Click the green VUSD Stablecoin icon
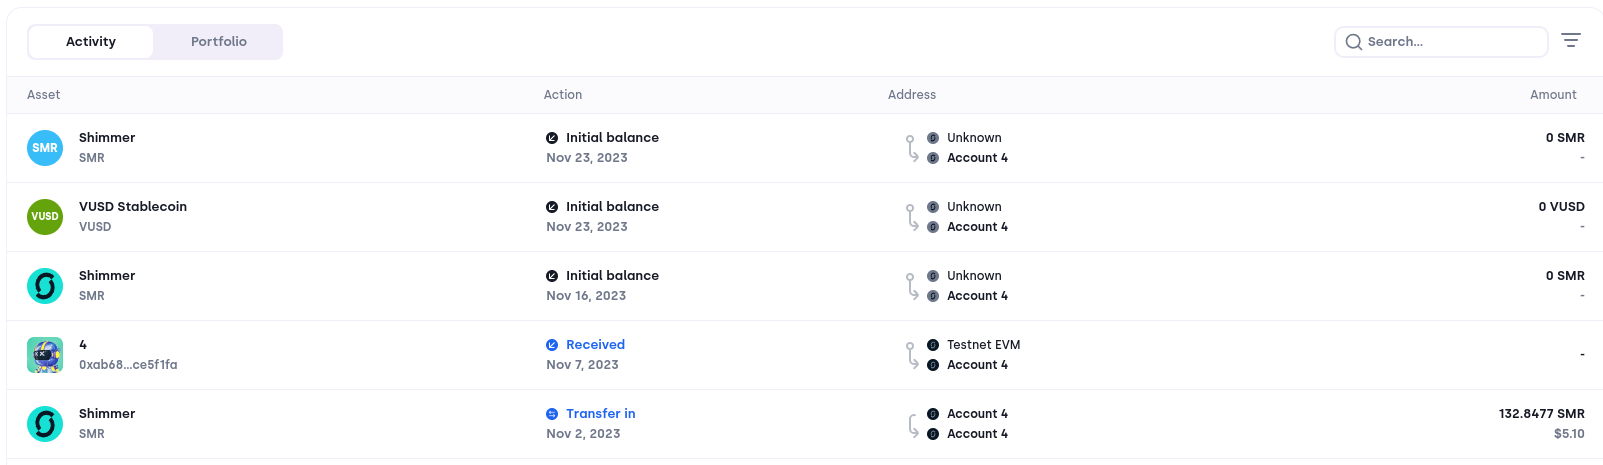 [x=45, y=217]
